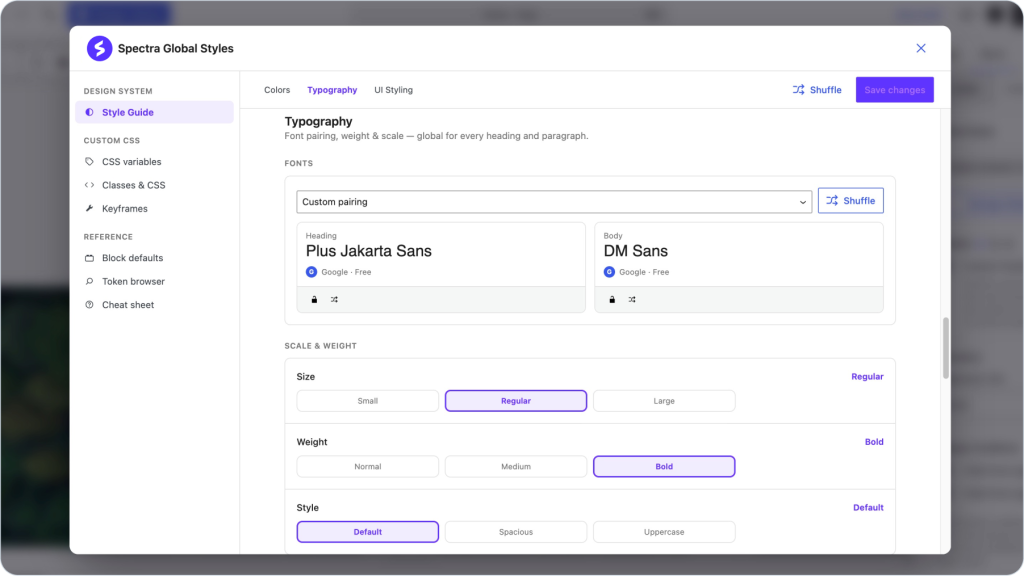
Task: Set Weight to Medium
Action: [516, 466]
